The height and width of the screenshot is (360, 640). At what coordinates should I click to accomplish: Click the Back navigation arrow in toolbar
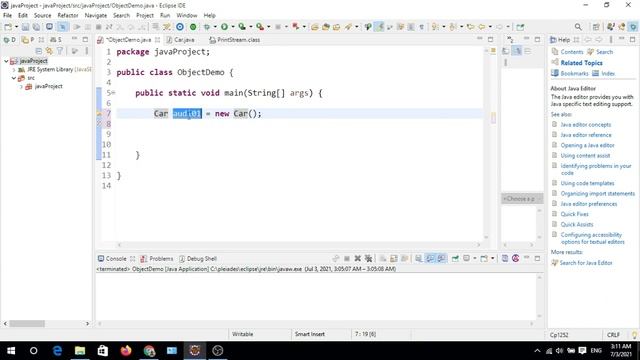(x=482, y=27)
